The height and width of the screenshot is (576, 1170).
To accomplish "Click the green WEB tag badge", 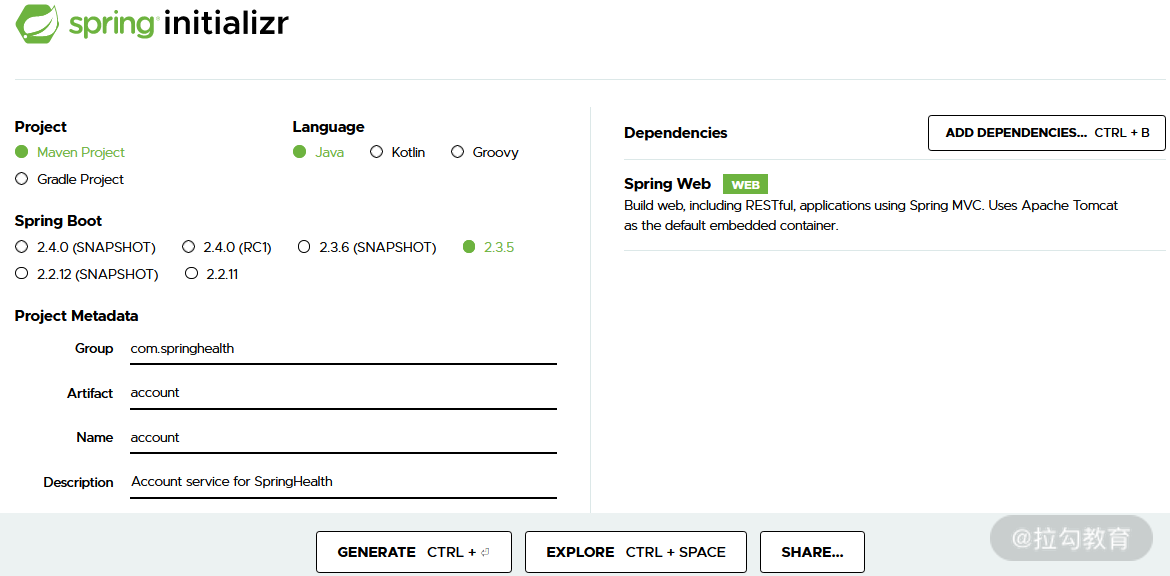I will click(x=745, y=185).
